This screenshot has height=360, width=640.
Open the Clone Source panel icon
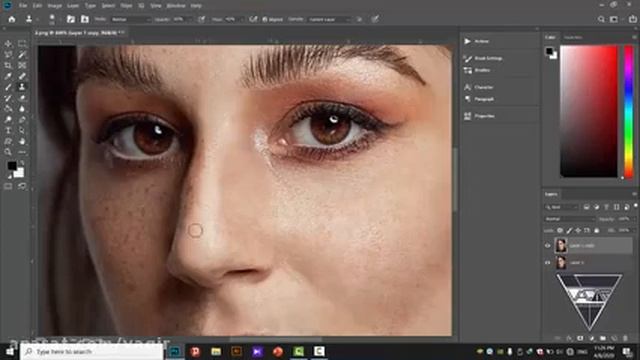(84, 19)
